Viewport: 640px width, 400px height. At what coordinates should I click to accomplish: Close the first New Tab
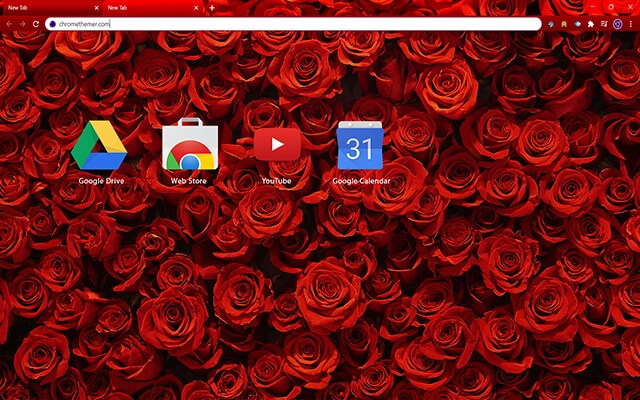[x=96, y=8]
